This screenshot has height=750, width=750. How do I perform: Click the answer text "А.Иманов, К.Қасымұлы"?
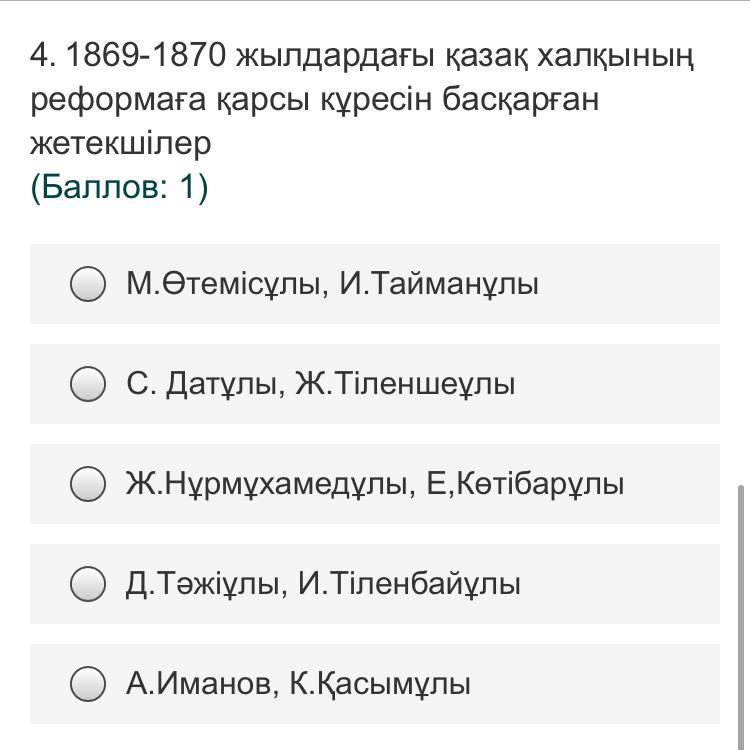click(298, 684)
